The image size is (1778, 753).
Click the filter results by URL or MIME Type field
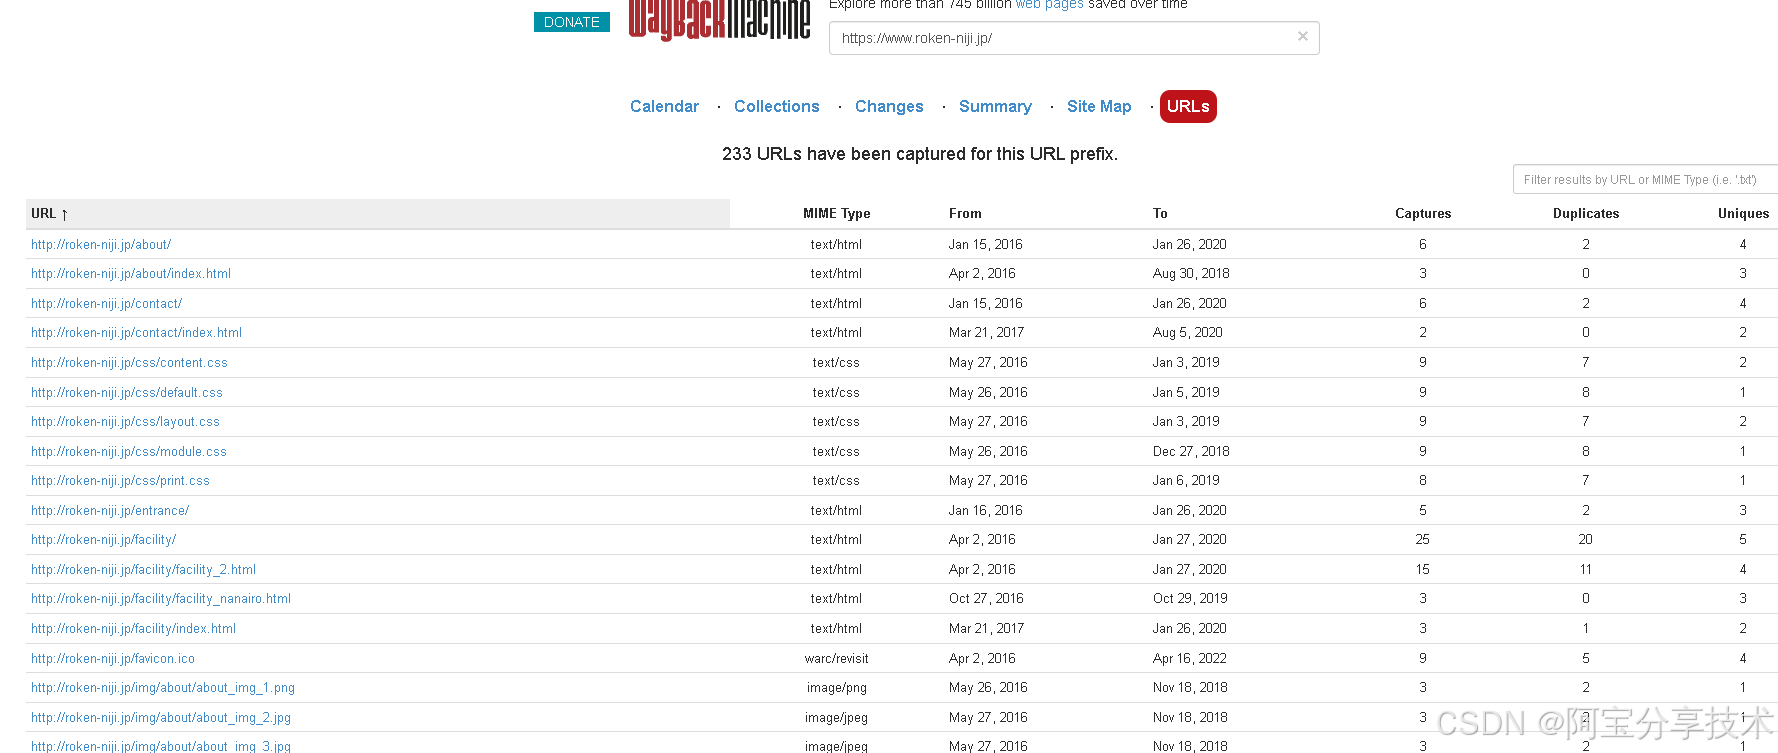tap(1645, 179)
